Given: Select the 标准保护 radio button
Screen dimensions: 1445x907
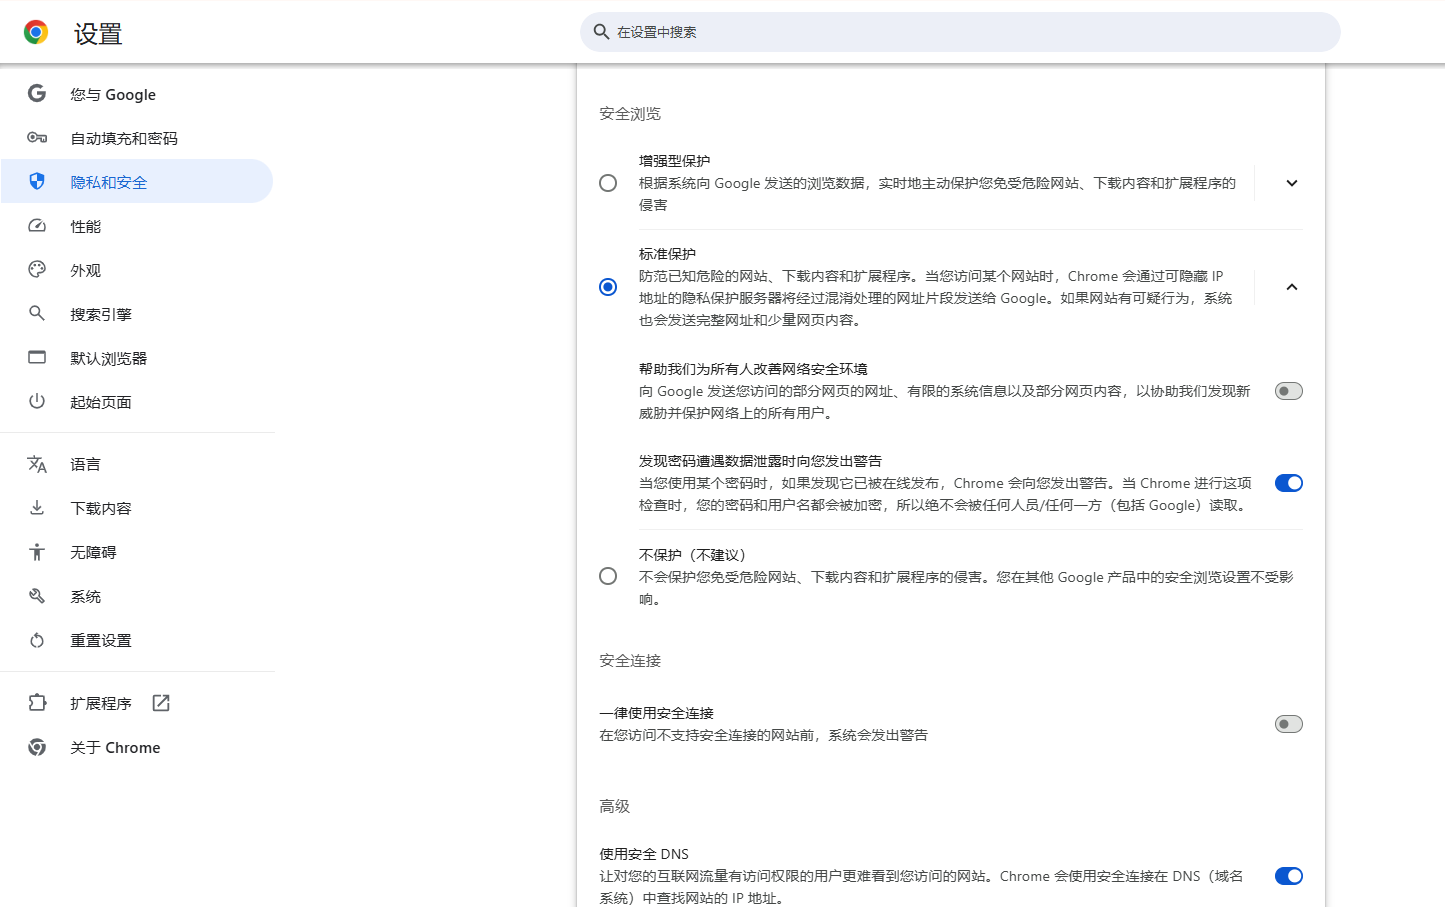Looking at the screenshot, I should [608, 287].
